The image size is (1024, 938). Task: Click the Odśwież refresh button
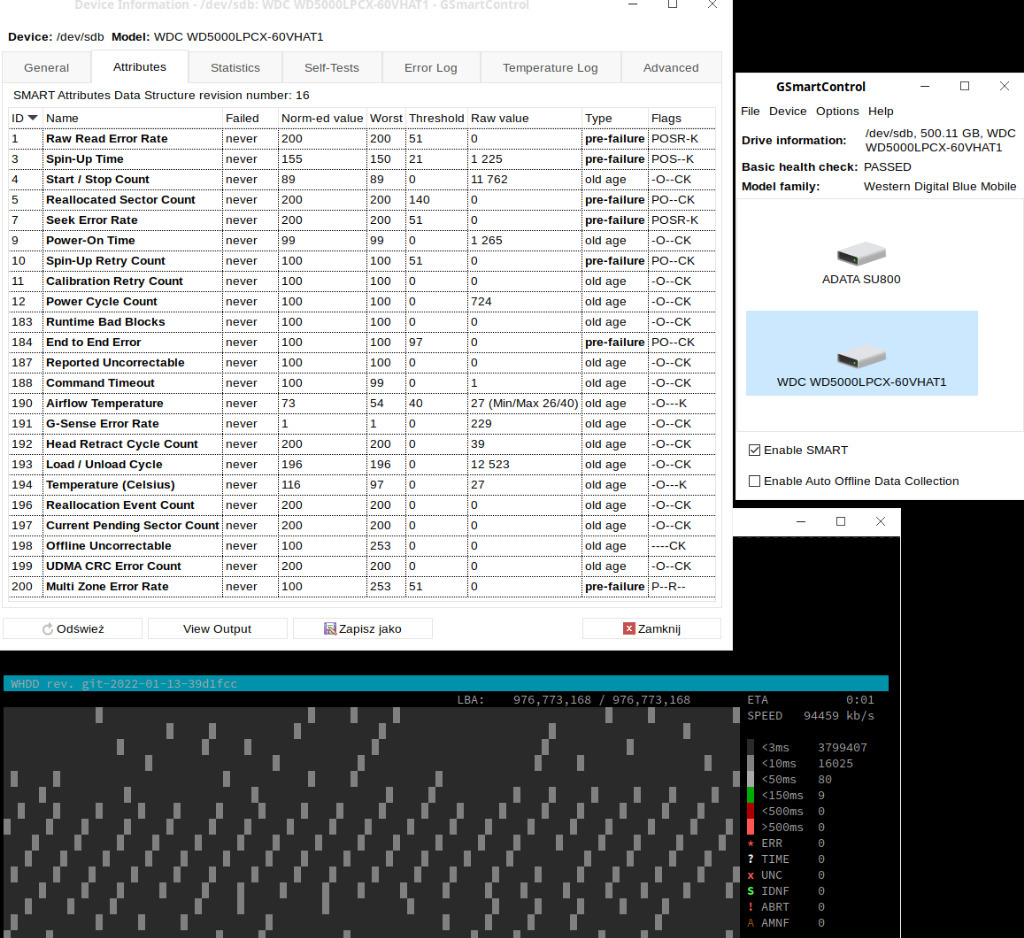point(73,629)
